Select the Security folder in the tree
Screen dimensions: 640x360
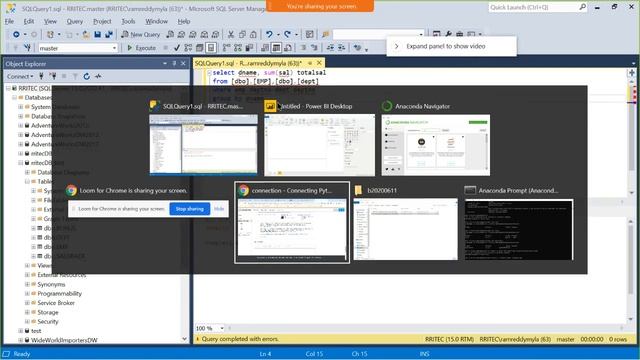pos(48,322)
